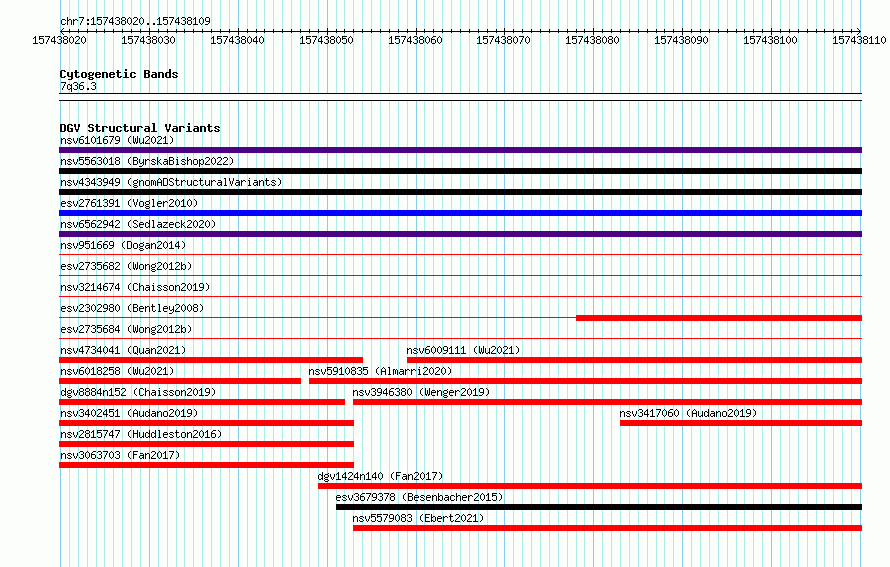Click the chr7:157438020..157438109 region label
The image size is (890, 567).
(135, 21)
